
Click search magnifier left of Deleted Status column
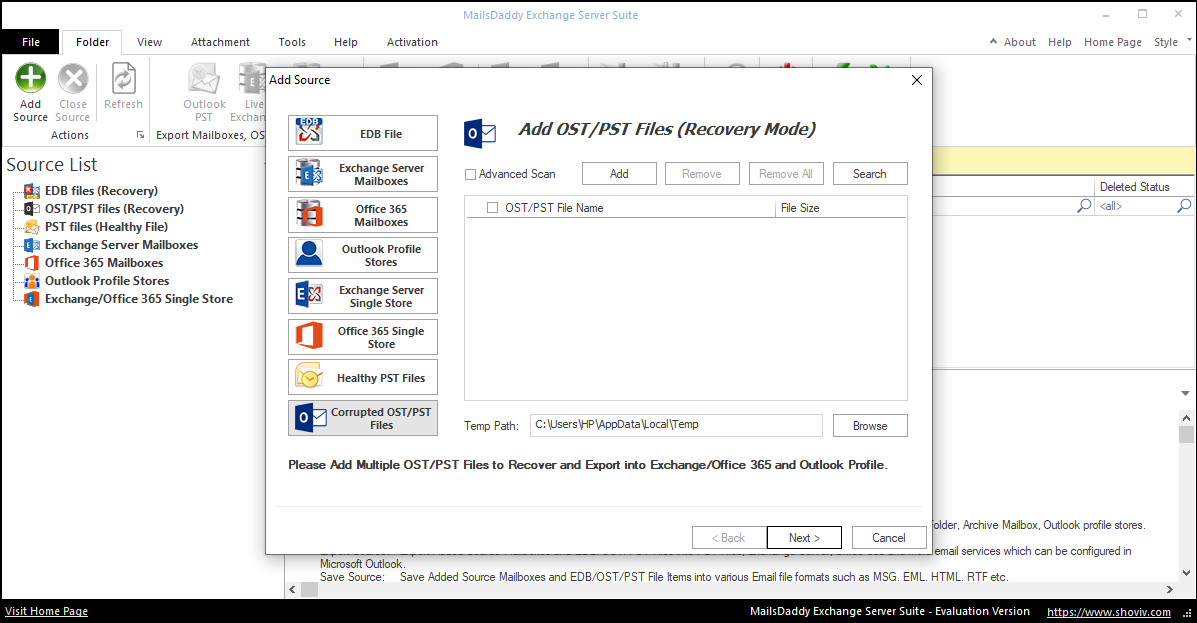coord(1084,205)
